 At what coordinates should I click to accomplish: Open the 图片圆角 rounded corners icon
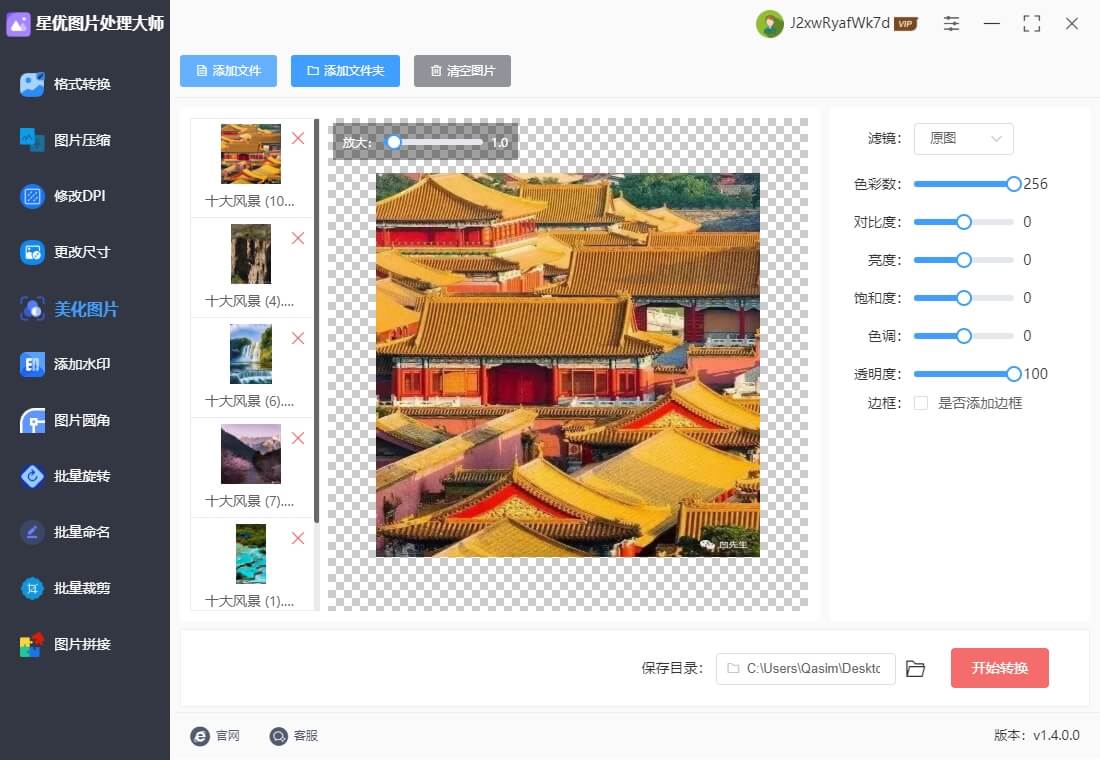[x=32, y=420]
